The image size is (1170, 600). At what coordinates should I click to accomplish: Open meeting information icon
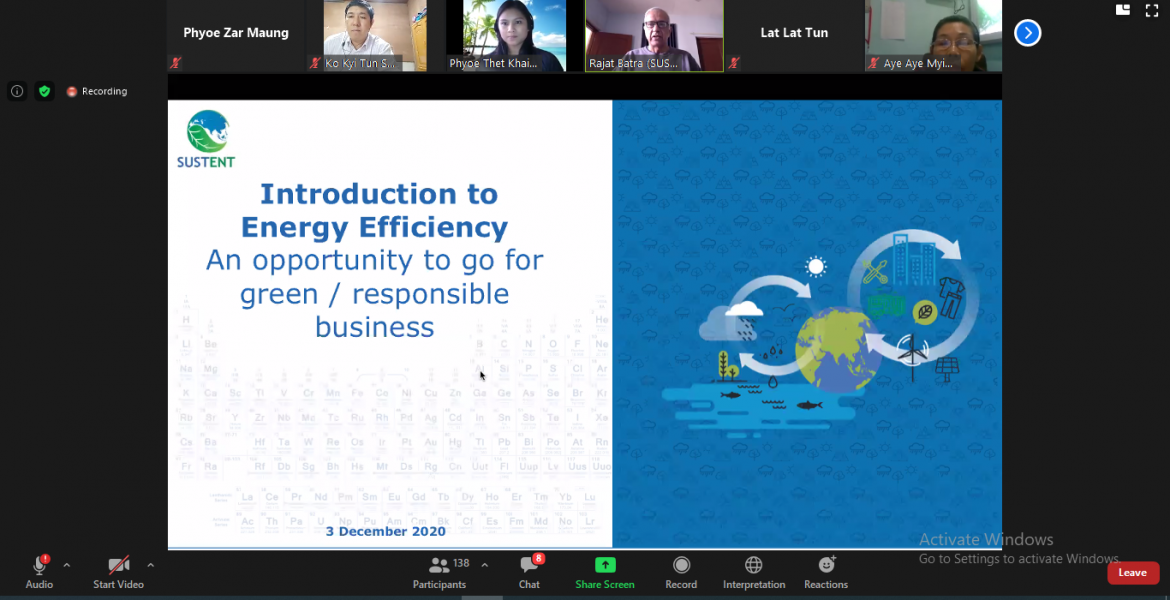[x=17, y=91]
